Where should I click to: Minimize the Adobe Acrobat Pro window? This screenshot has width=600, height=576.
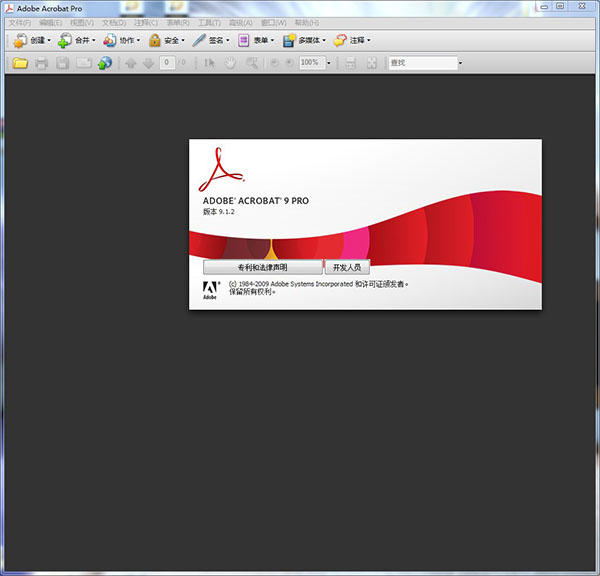tap(544, 7)
